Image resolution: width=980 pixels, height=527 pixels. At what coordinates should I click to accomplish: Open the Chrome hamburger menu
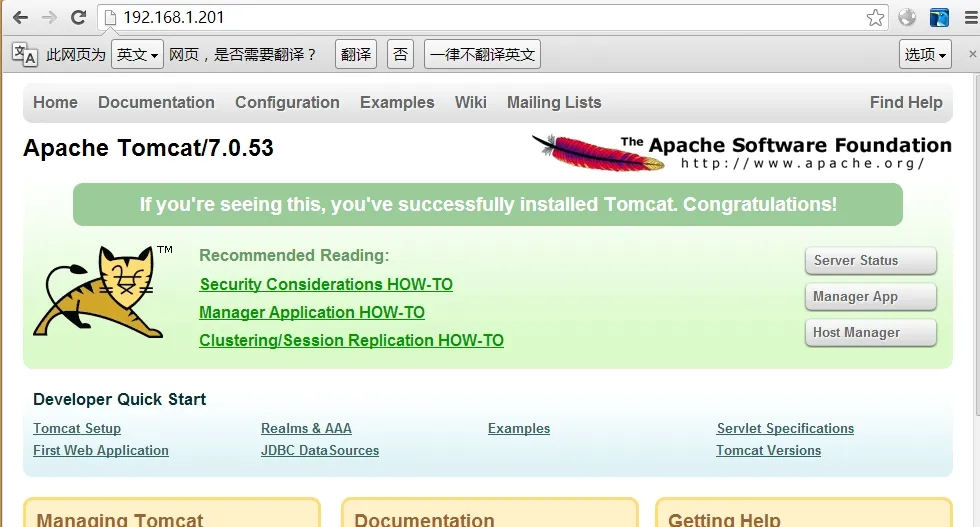[x=971, y=18]
